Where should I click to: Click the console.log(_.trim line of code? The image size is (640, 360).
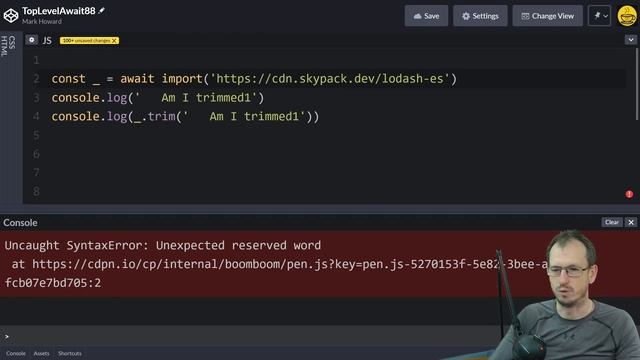click(185, 117)
